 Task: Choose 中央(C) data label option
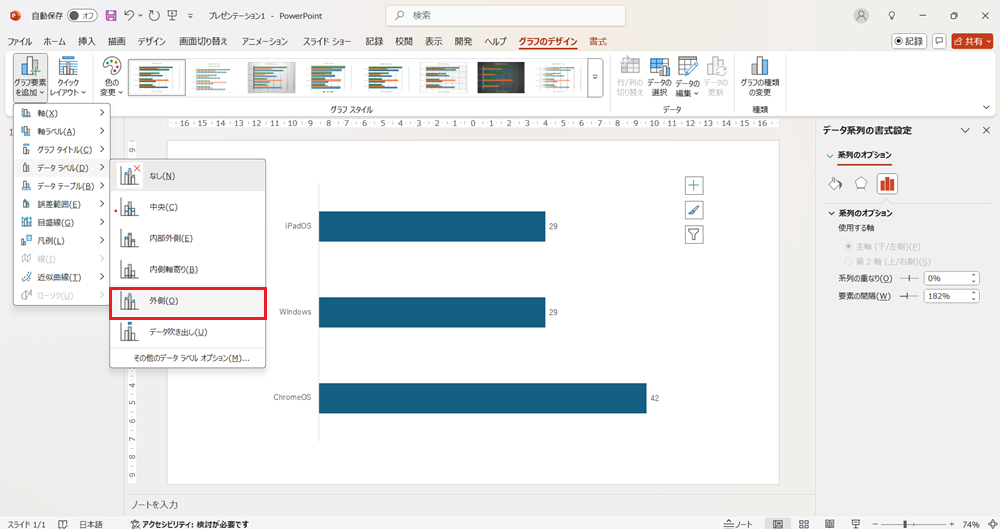(x=188, y=207)
